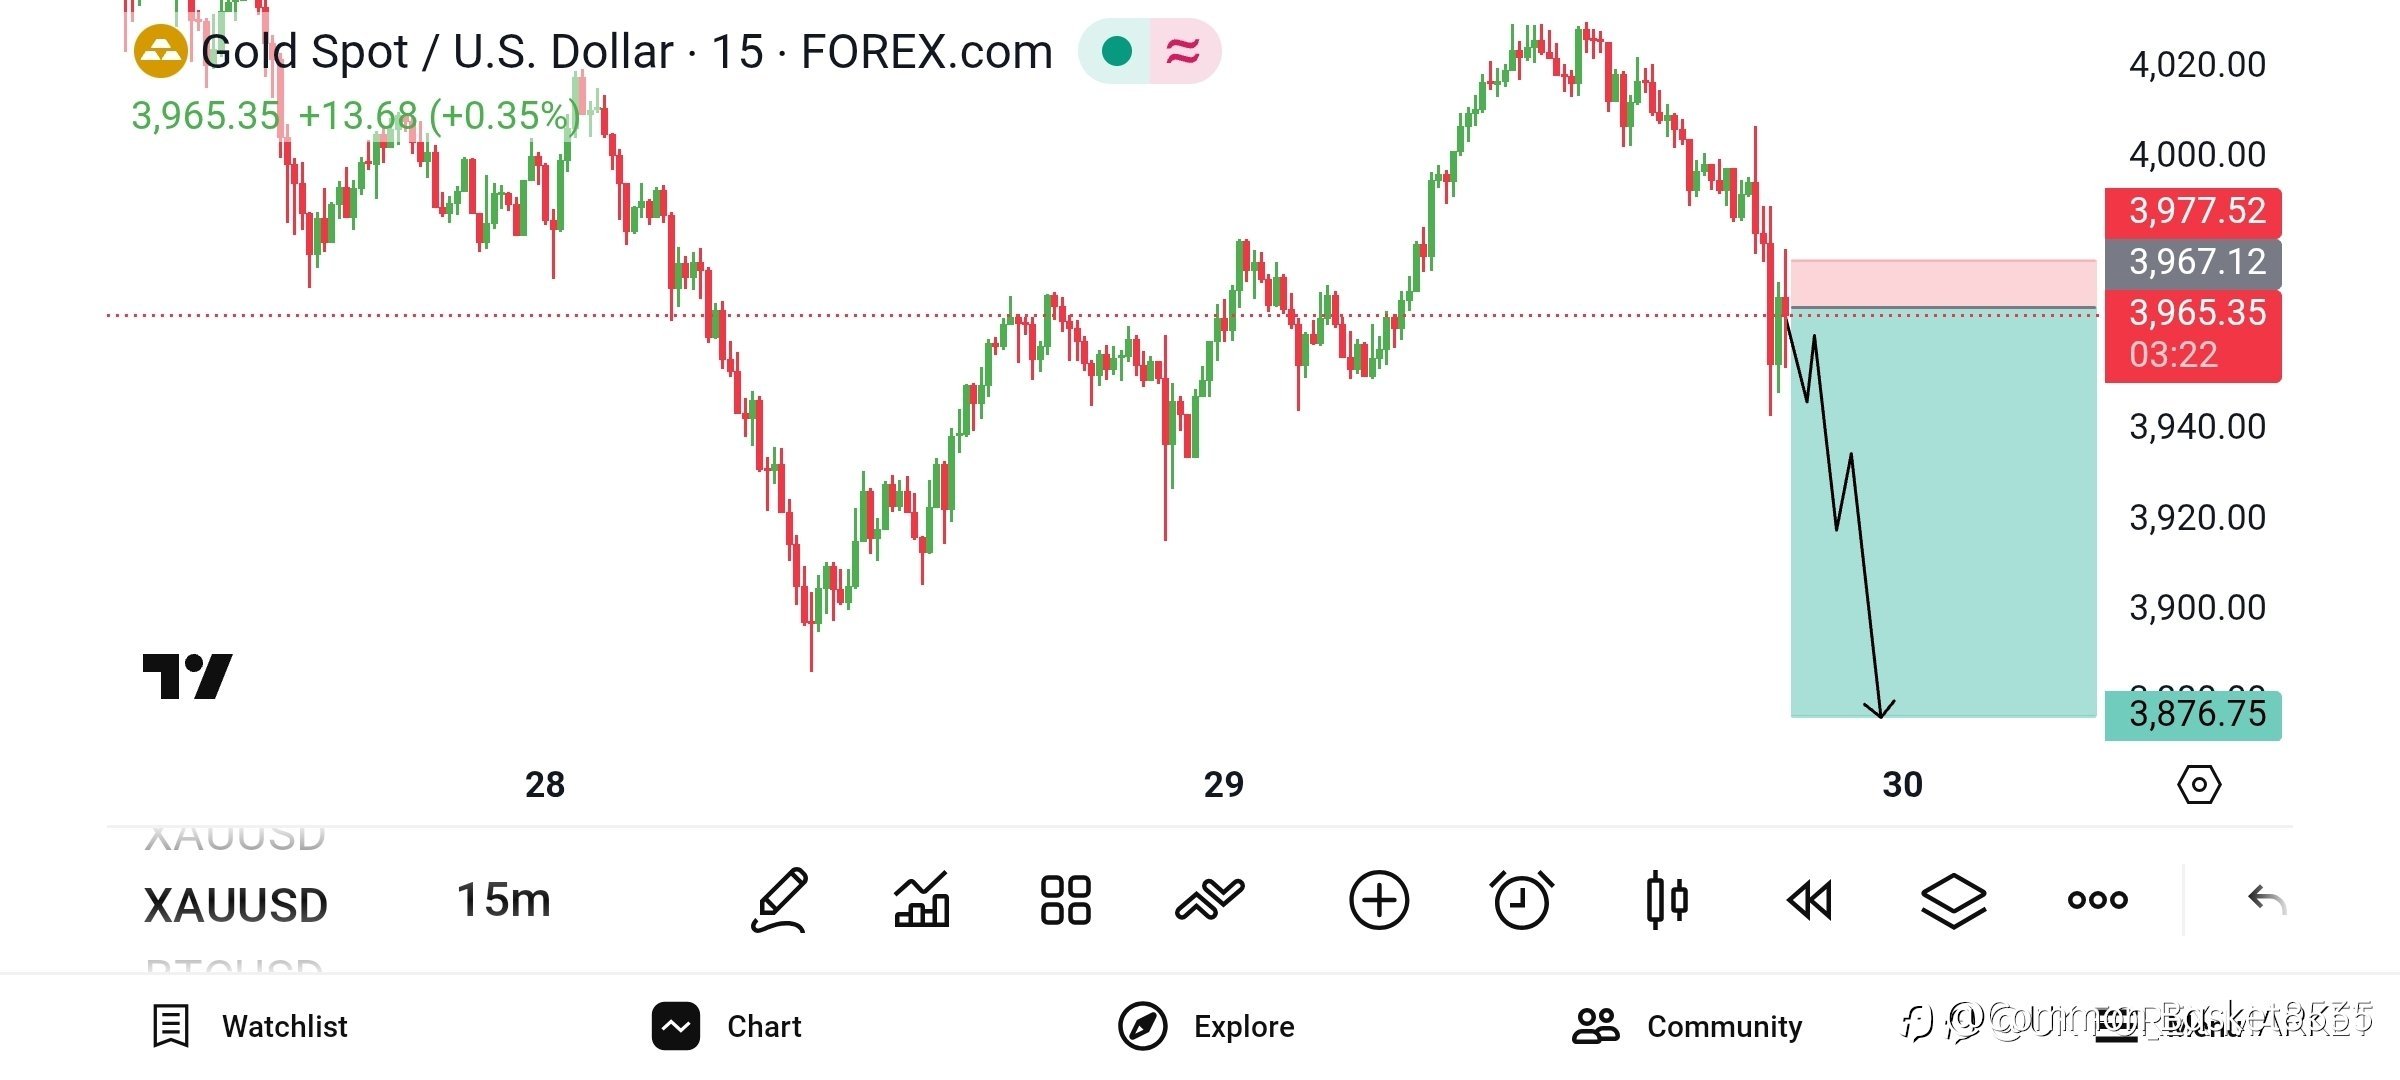Image resolution: width=2400 pixels, height=1080 pixels.
Task: Switch to the Watchlist tab
Action: point(250,1026)
